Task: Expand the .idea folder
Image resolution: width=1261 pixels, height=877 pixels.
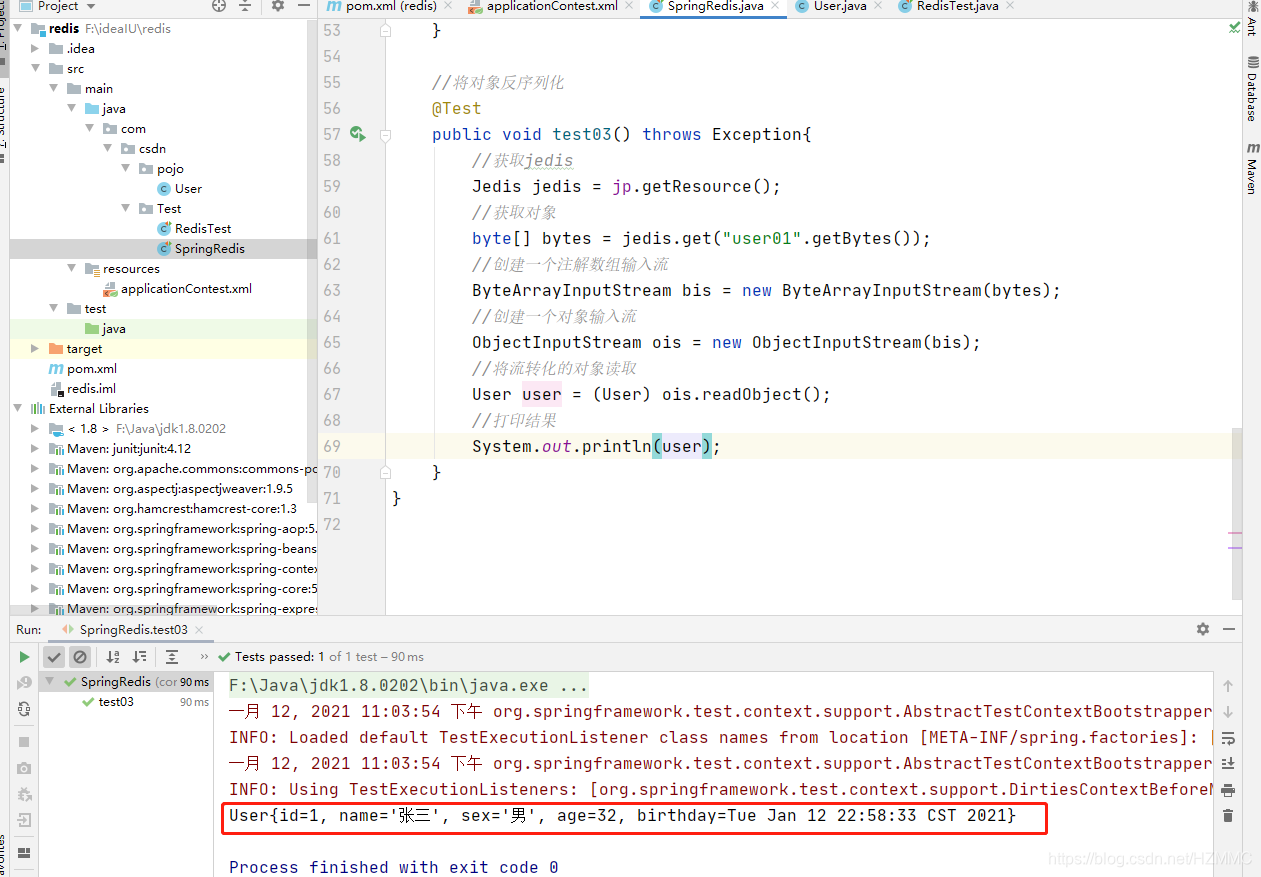Action: tap(36, 49)
